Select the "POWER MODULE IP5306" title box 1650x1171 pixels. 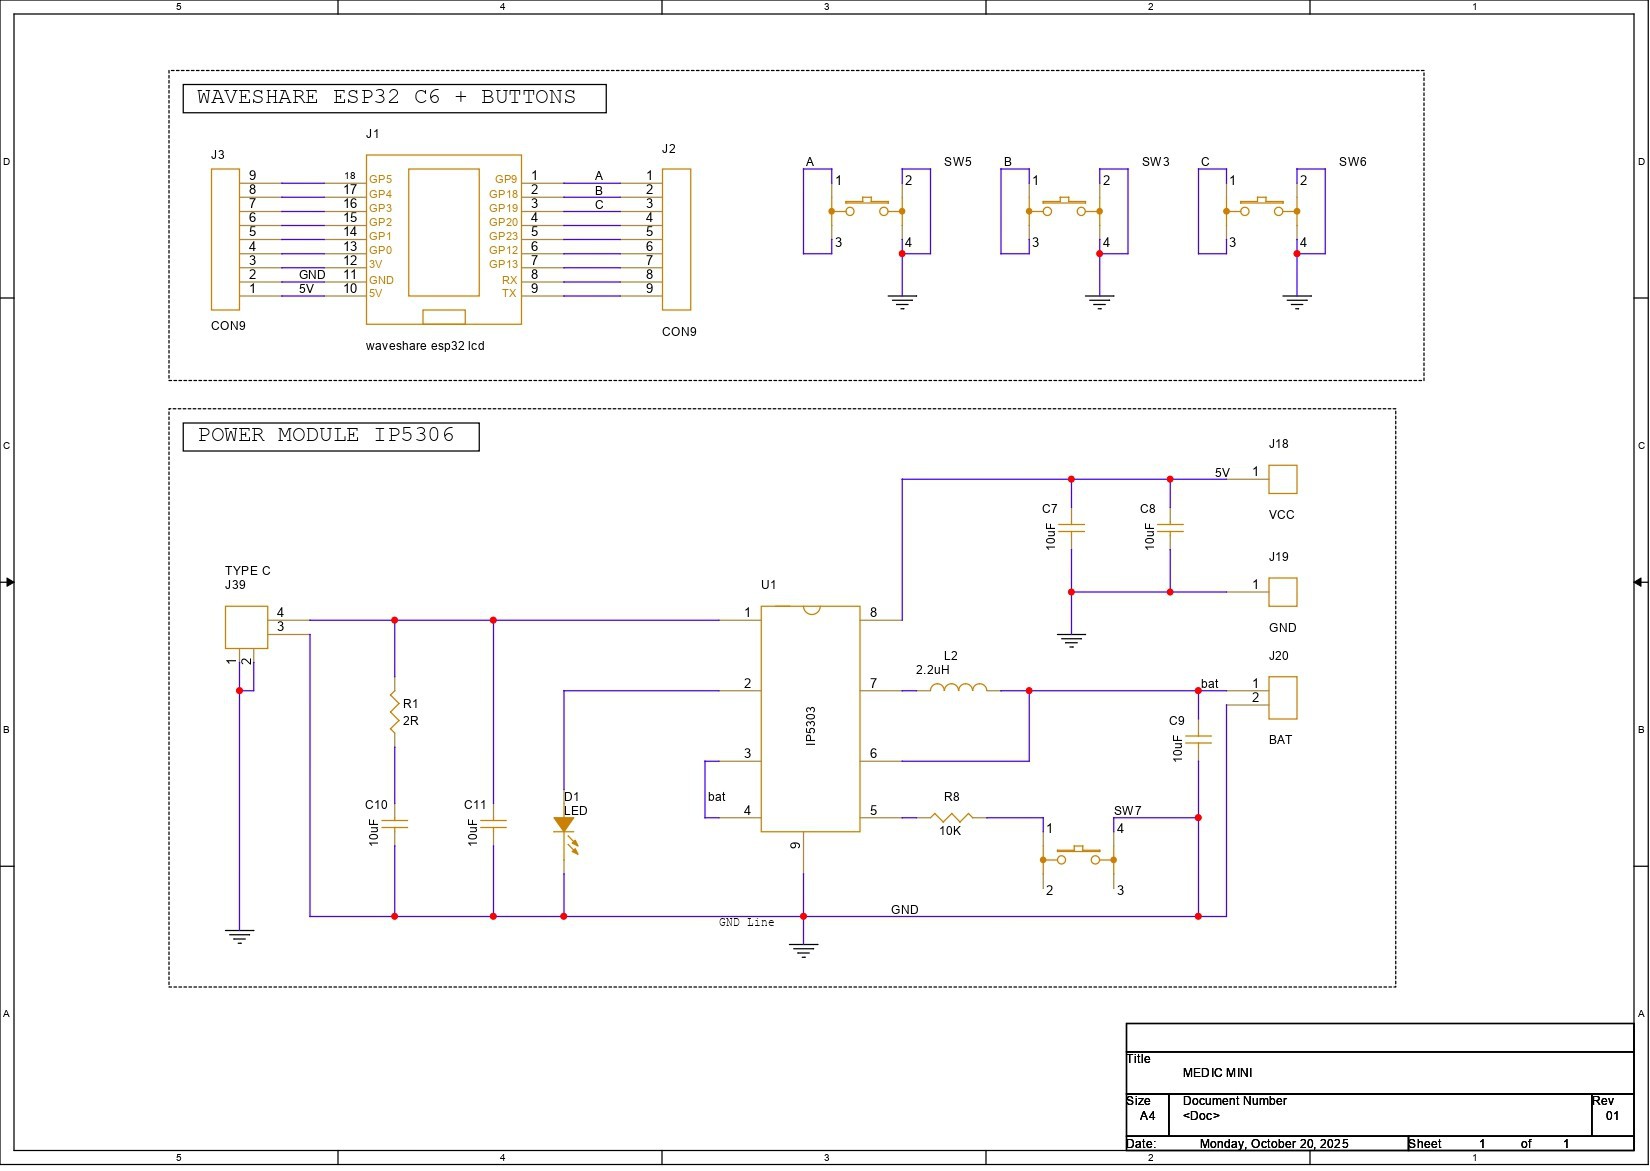pos(331,437)
